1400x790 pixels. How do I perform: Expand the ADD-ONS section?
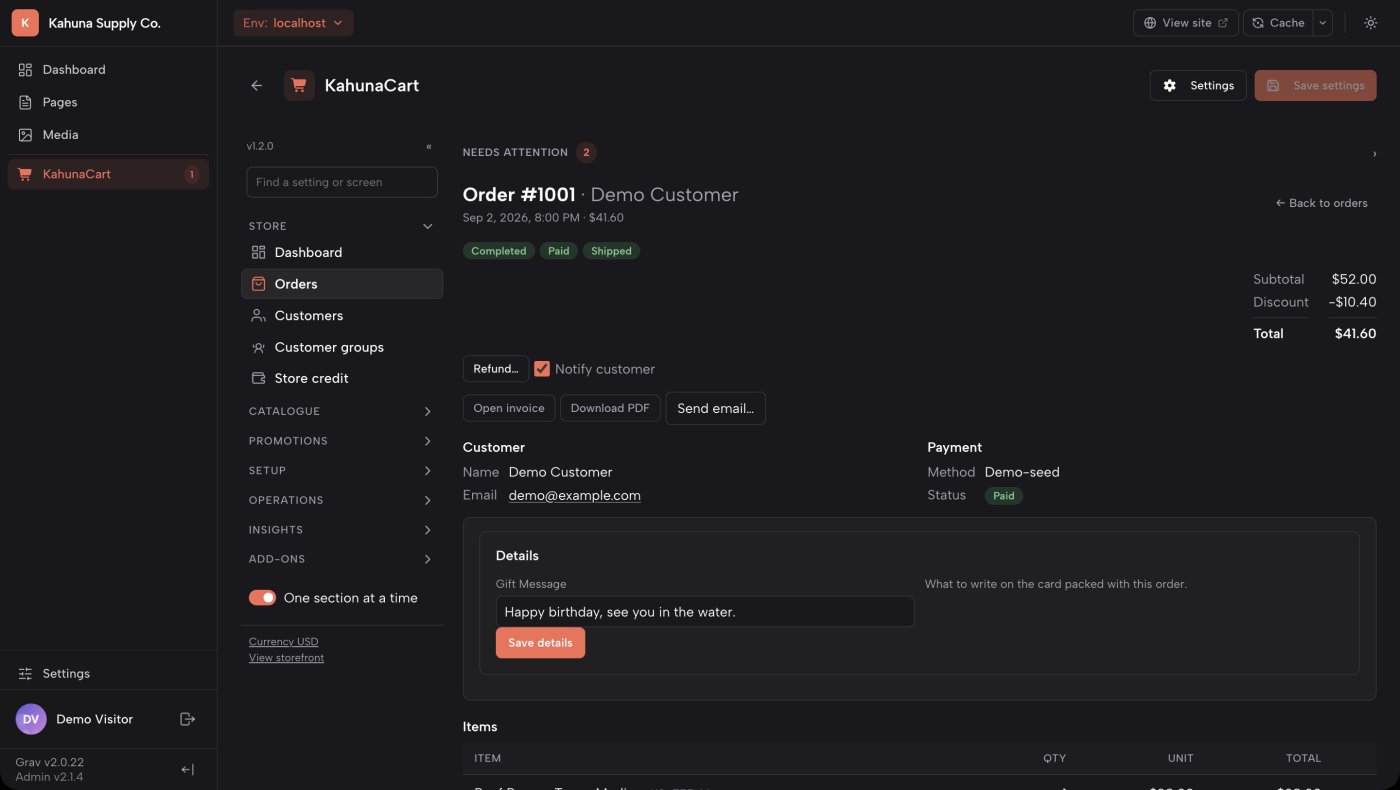pos(341,559)
